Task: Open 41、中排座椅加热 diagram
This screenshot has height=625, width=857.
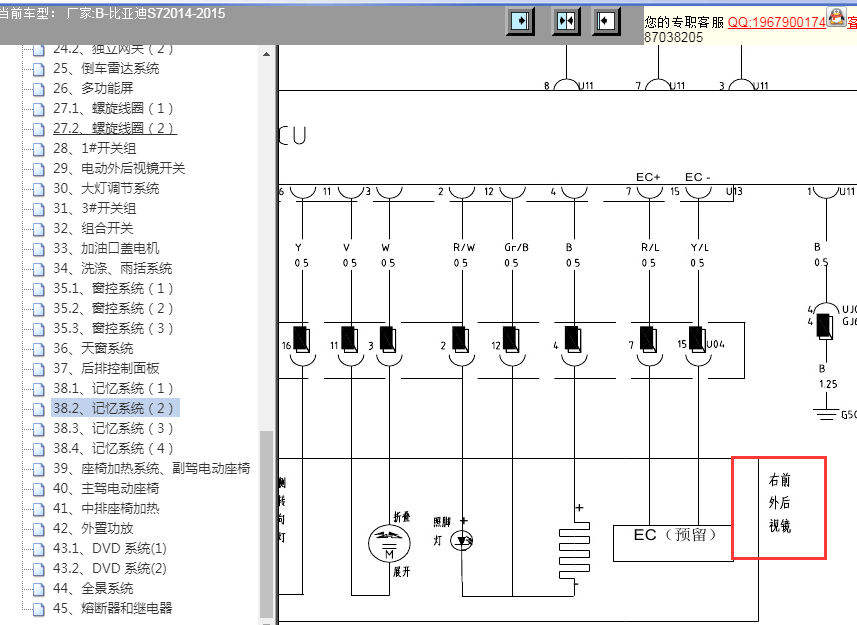Action: point(106,508)
